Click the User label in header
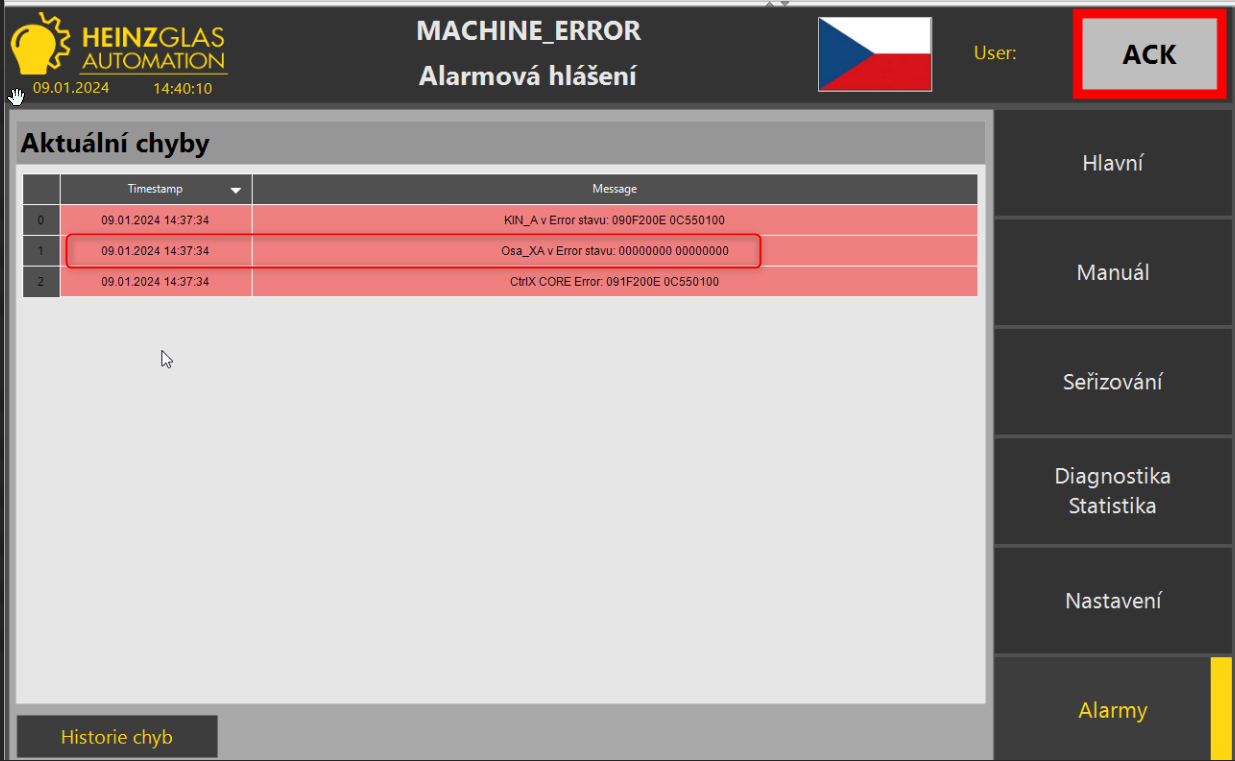 [x=994, y=54]
